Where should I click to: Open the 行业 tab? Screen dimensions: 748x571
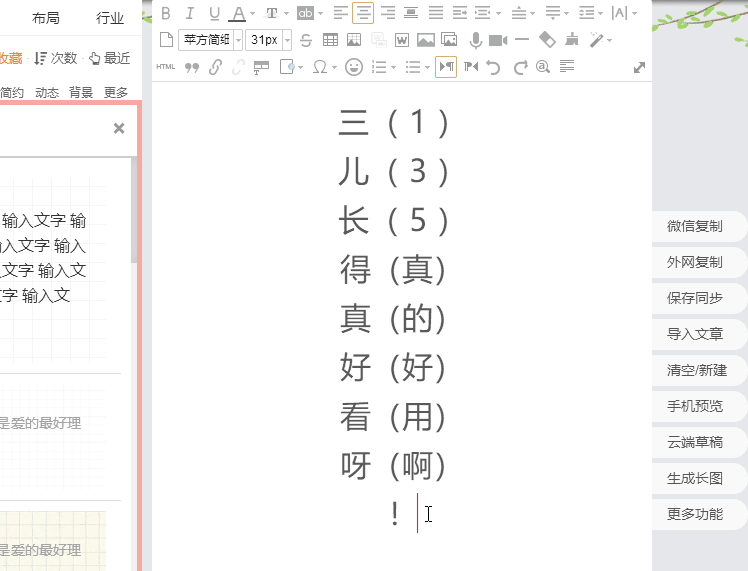110,18
